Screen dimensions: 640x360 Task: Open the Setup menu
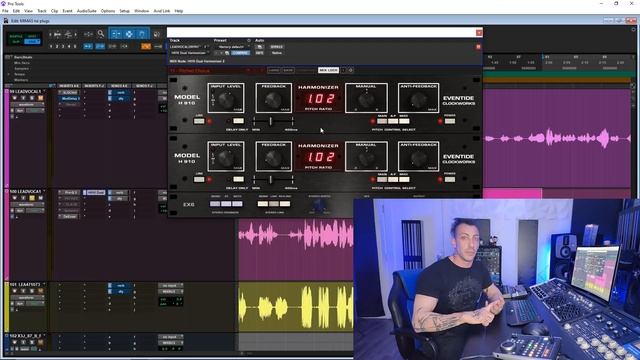124,11
